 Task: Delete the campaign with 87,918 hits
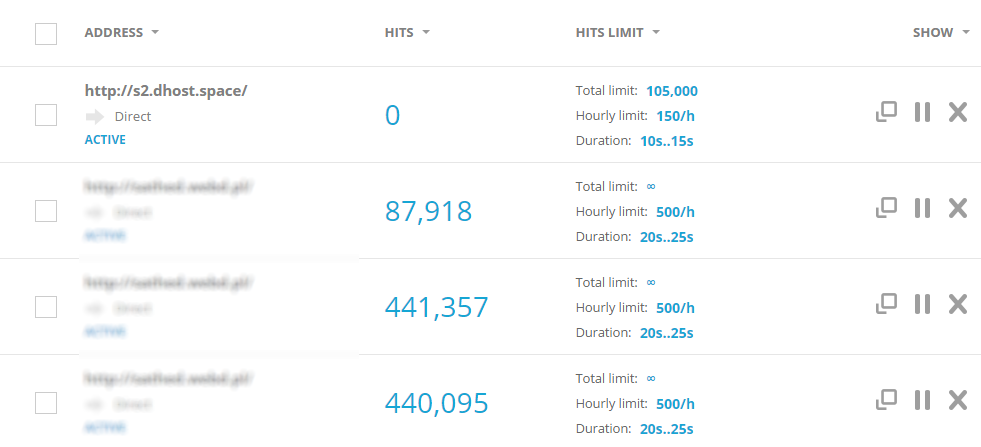[x=957, y=208]
